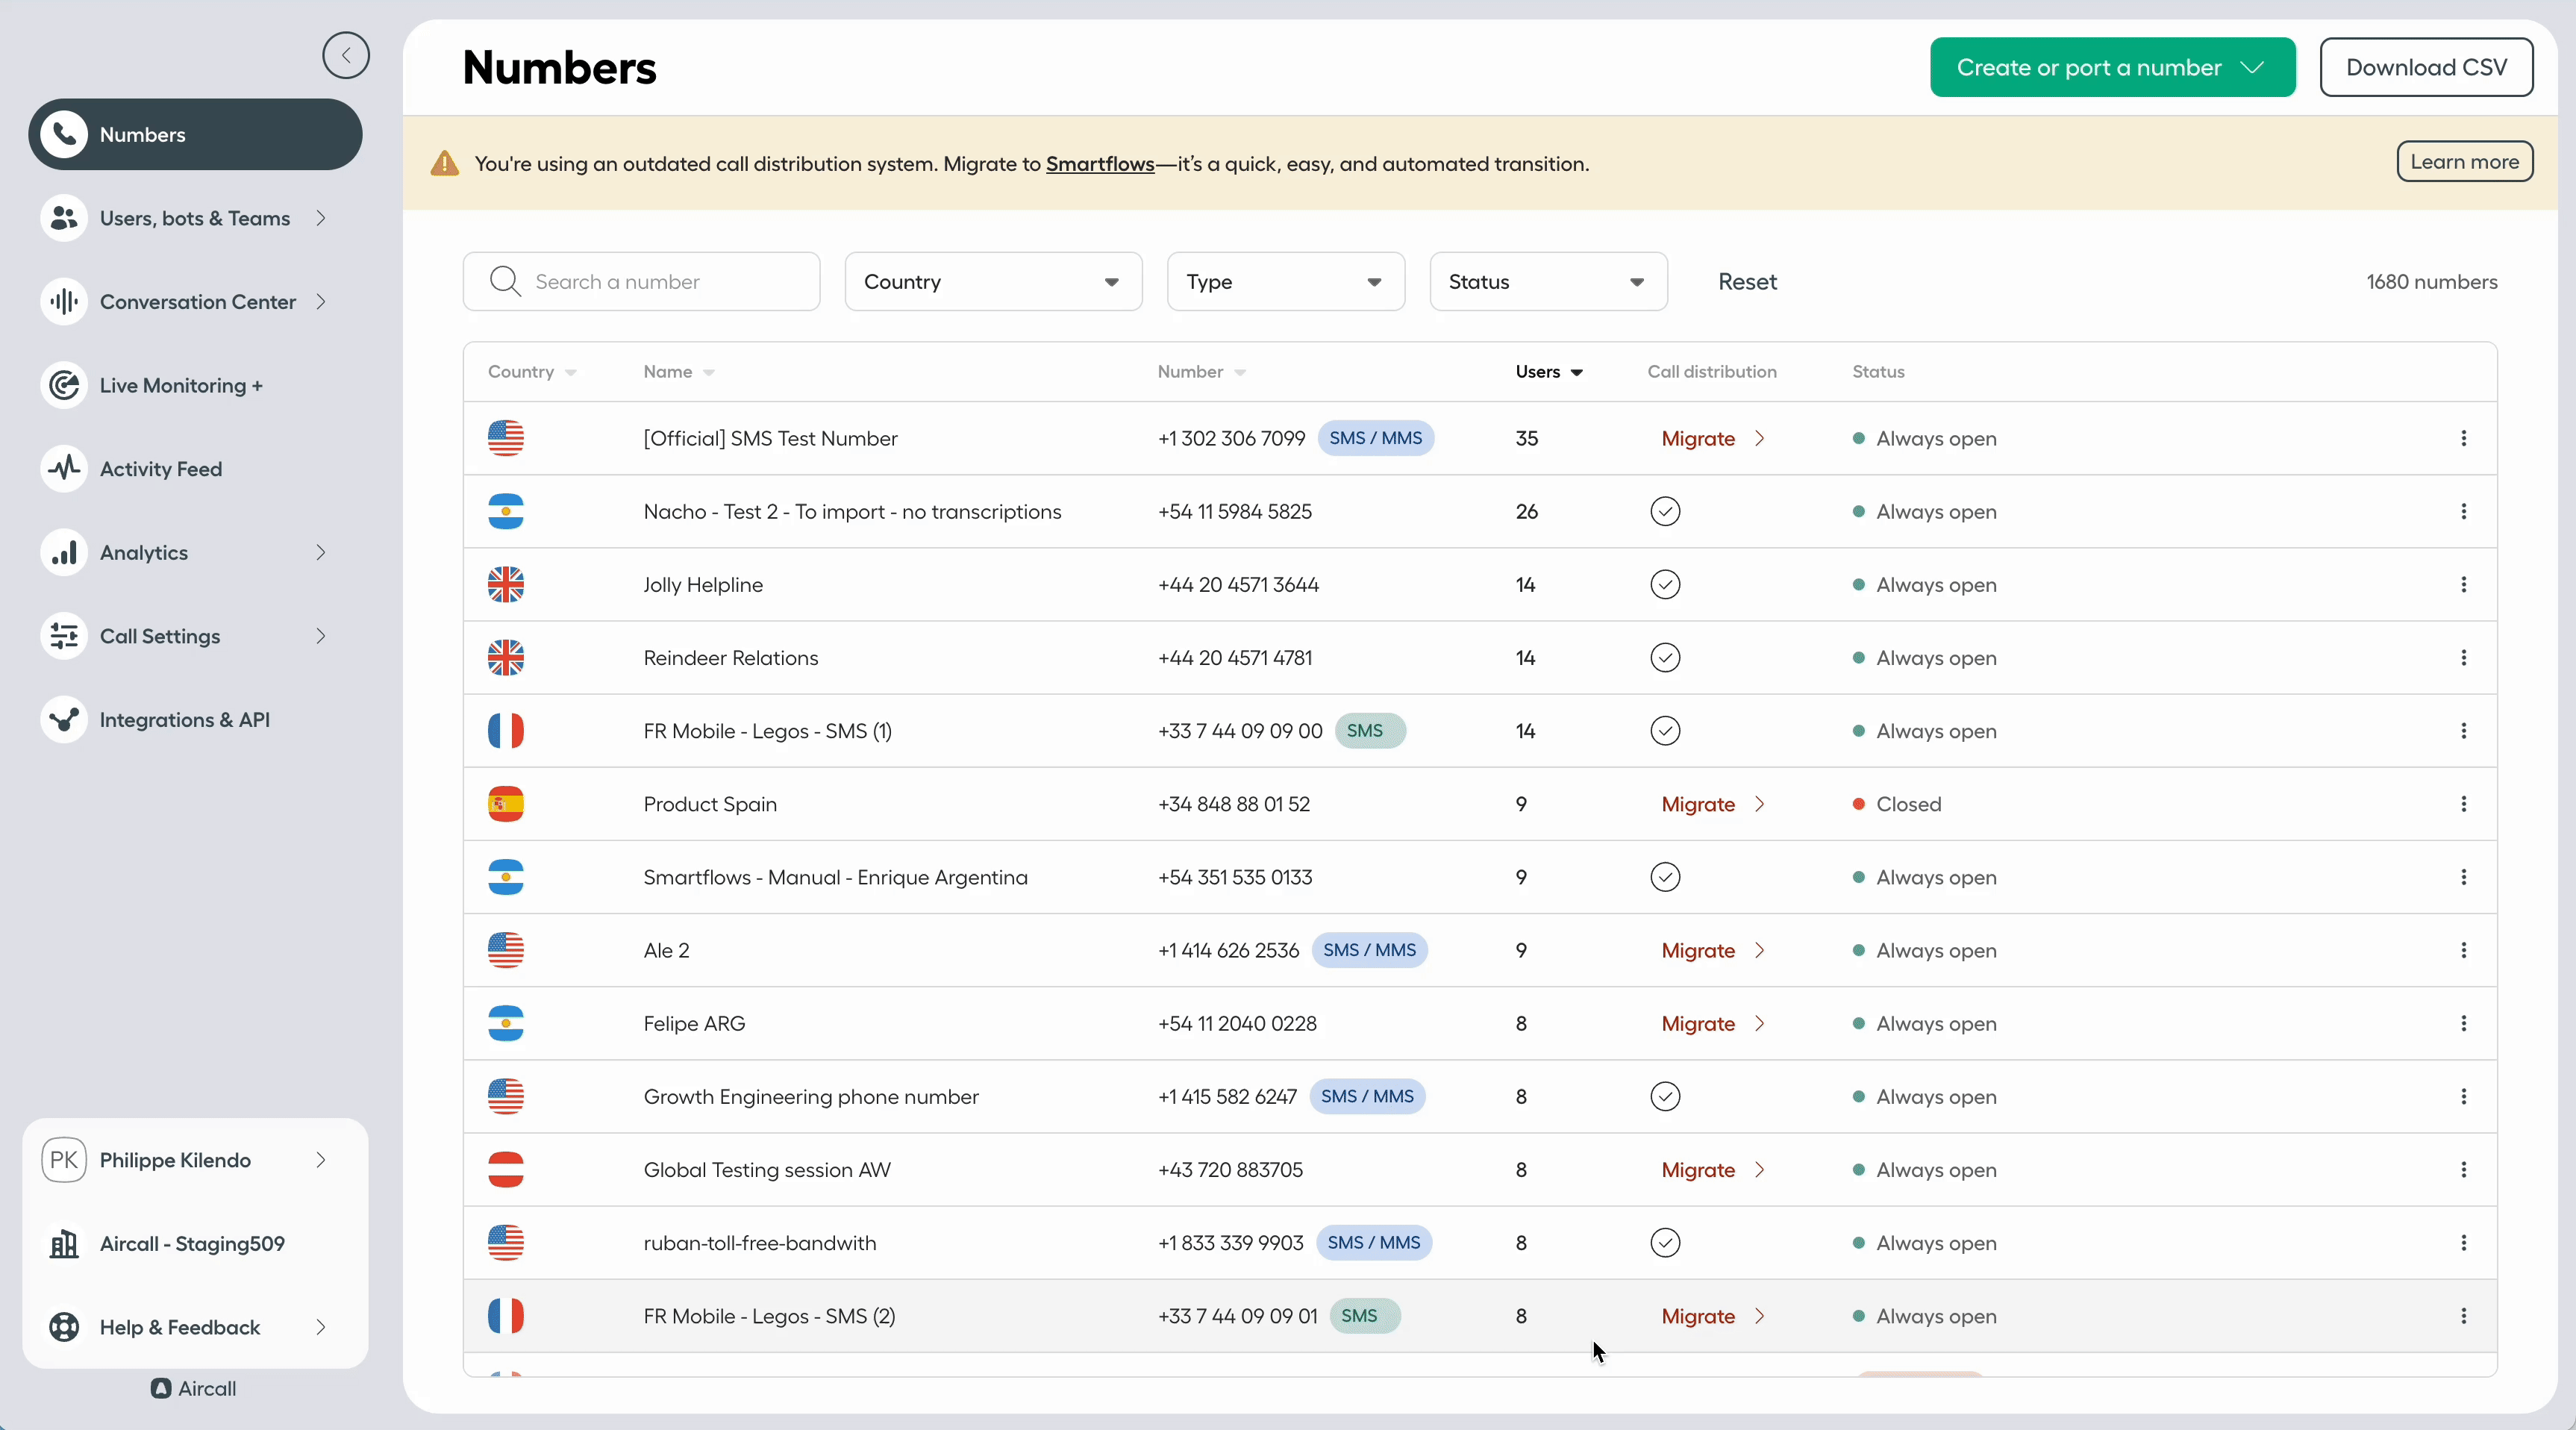Click Migrate for Global Testing session AW
Viewport: 2576px width, 1430px height.
click(x=1712, y=1170)
